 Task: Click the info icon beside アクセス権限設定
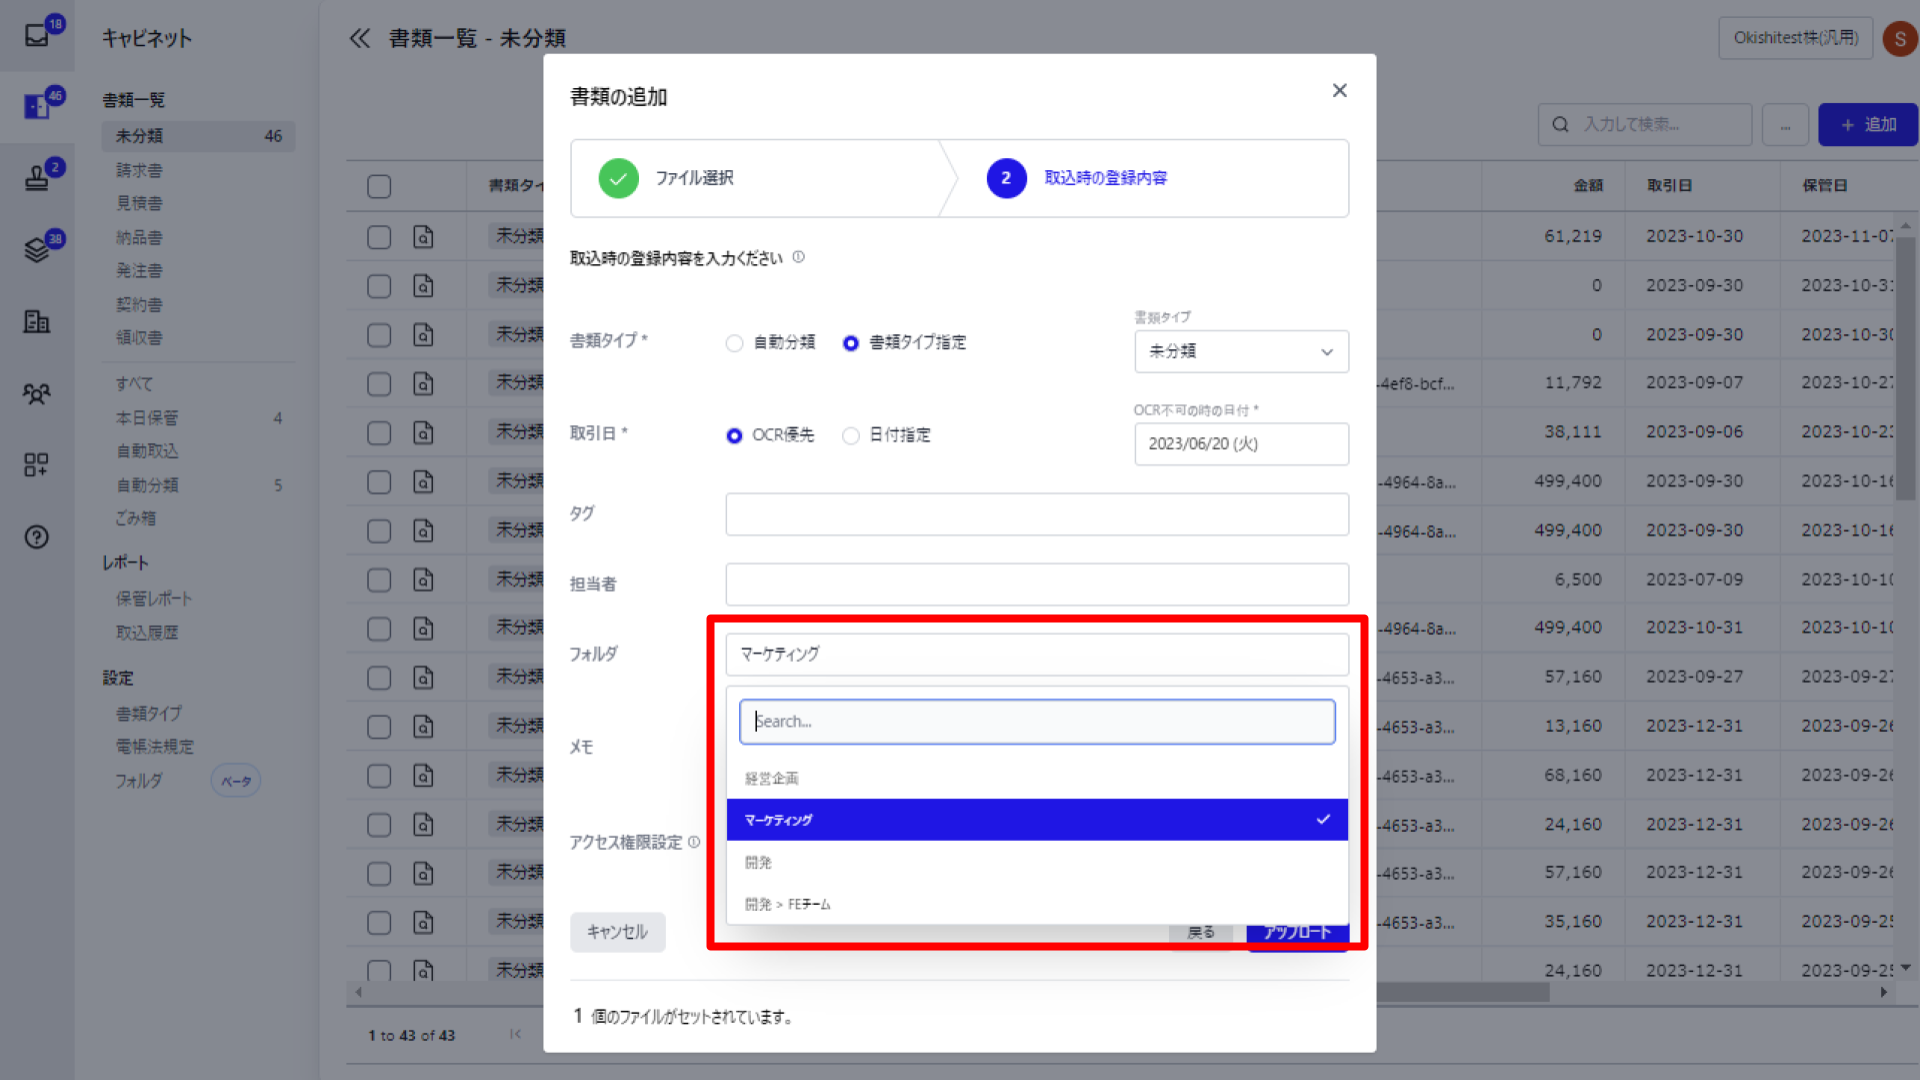(694, 842)
